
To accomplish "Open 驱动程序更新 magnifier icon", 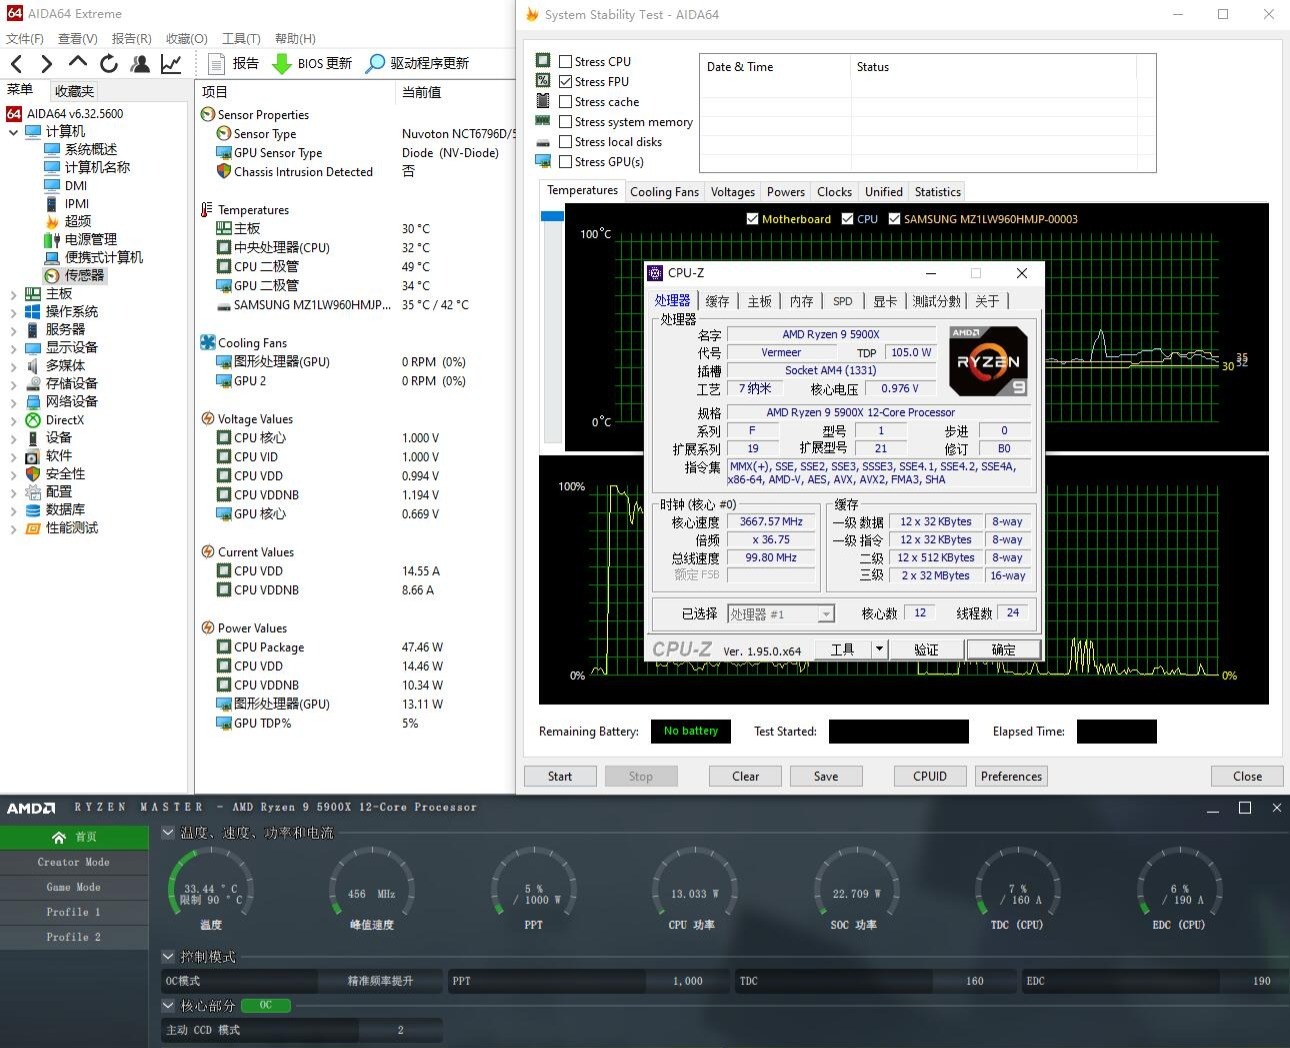I will (375, 64).
